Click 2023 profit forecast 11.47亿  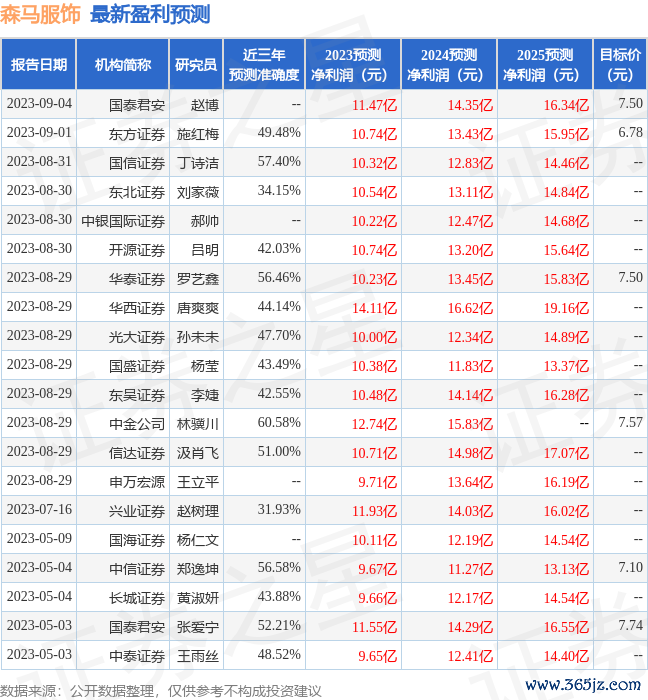coord(374,105)
